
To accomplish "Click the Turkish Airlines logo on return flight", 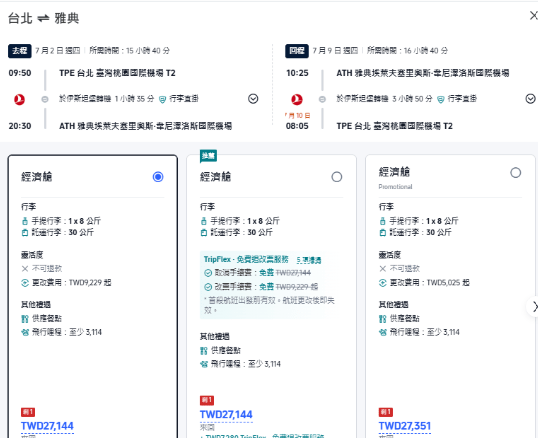I will [297, 99].
